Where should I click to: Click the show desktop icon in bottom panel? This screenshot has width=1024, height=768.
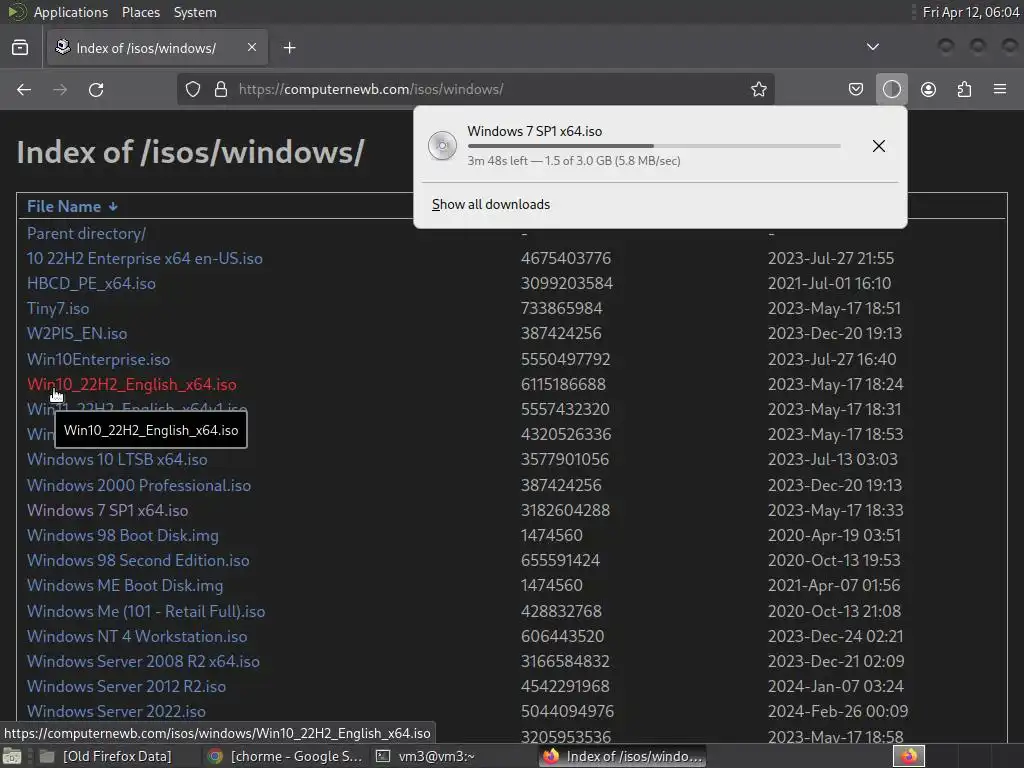click(x=12, y=756)
